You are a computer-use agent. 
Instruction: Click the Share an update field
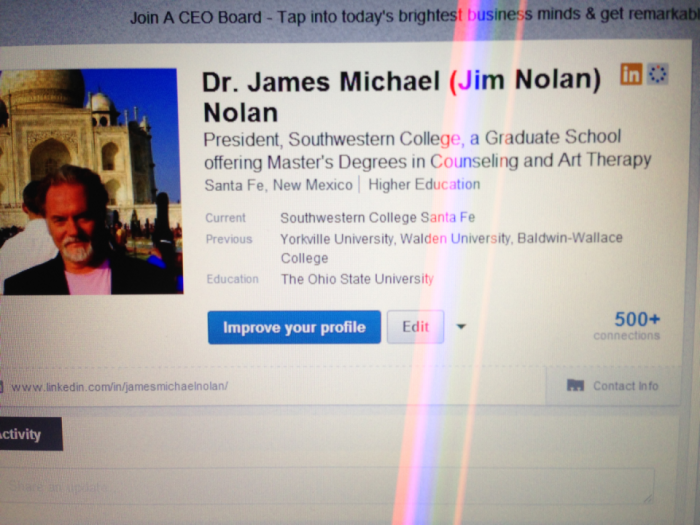point(328,486)
